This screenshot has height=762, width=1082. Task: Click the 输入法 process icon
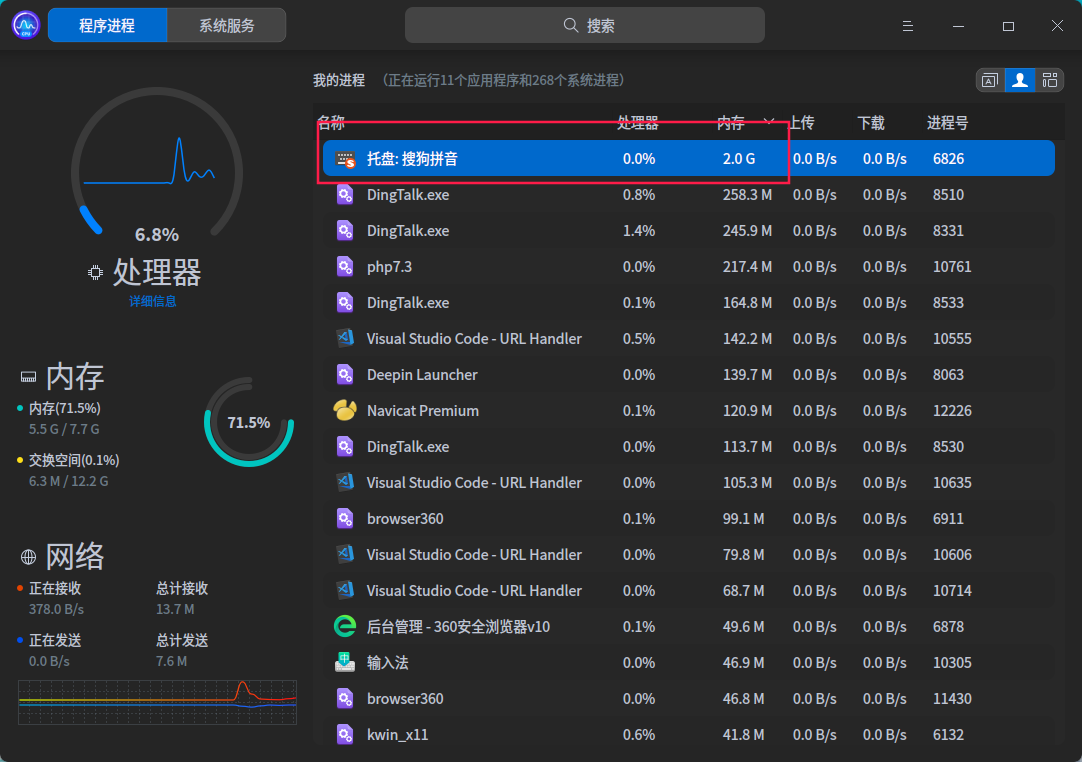(x=345, y=663)
